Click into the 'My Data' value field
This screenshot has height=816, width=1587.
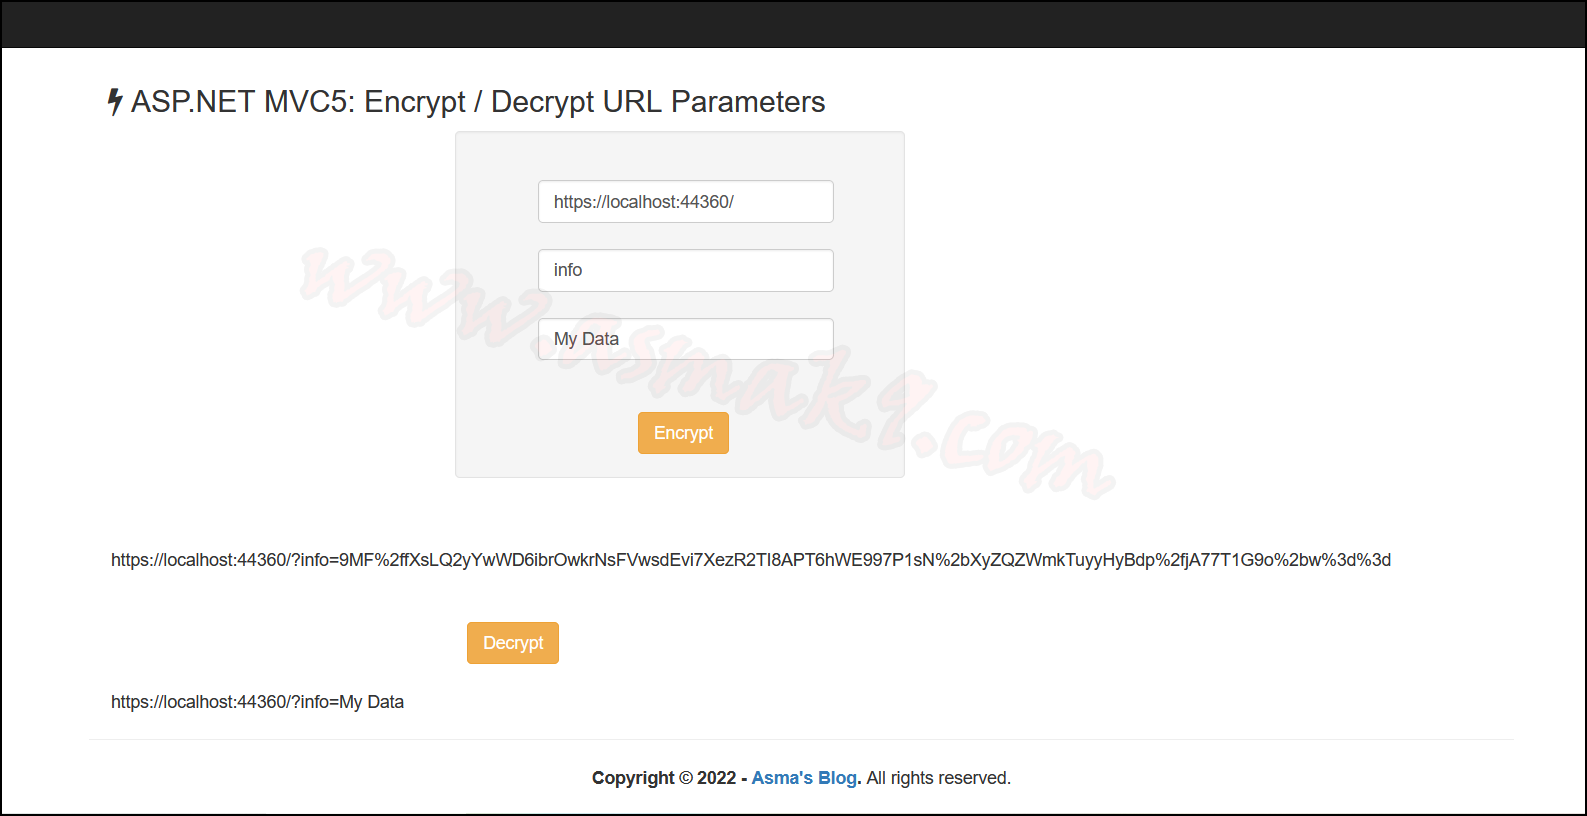coord(686,339)
